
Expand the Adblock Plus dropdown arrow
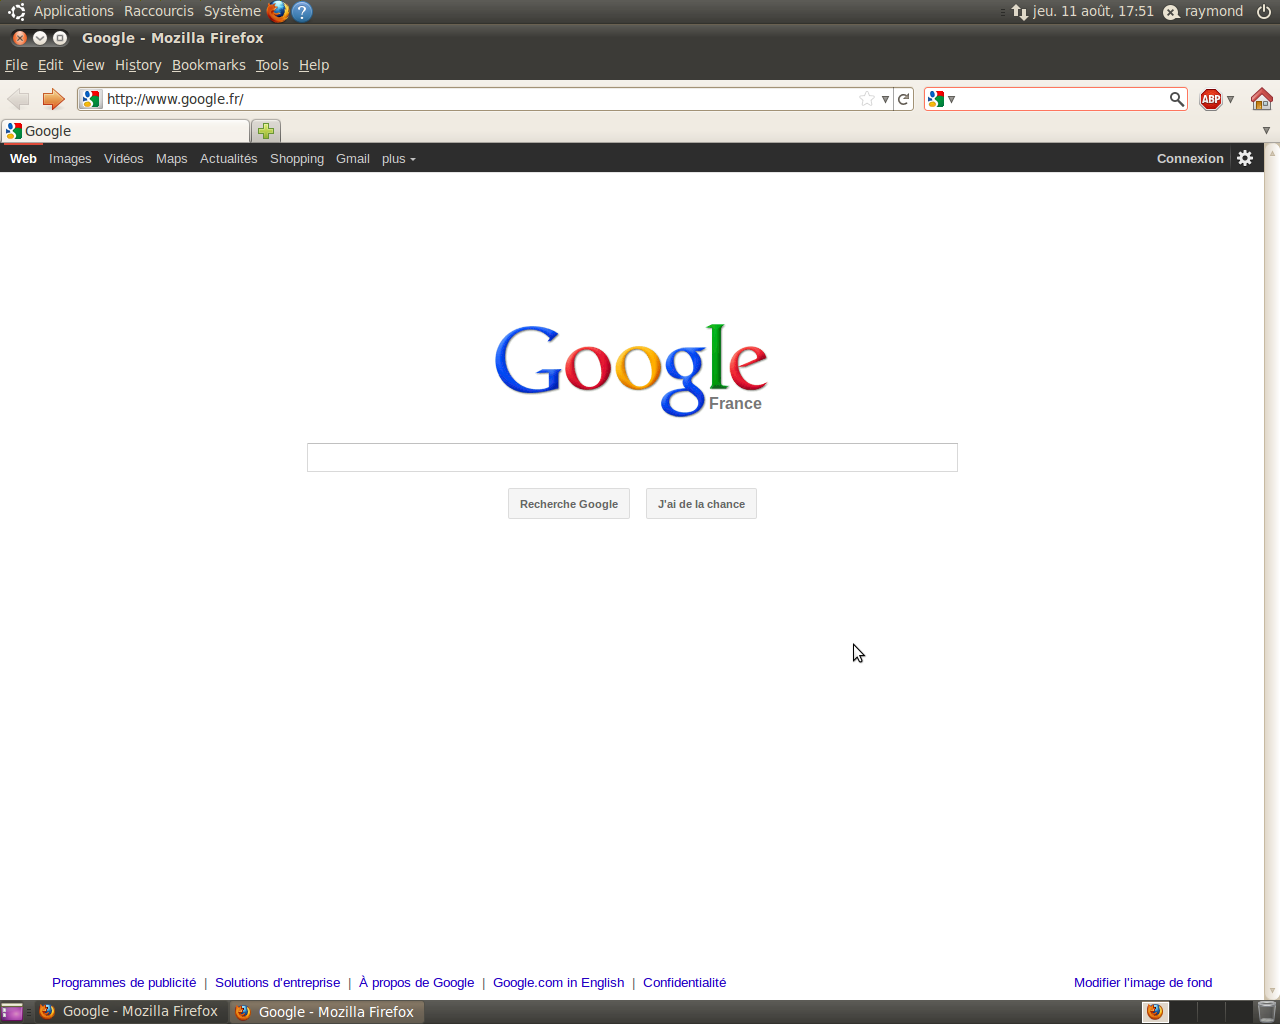click(x=1230, y=99)
